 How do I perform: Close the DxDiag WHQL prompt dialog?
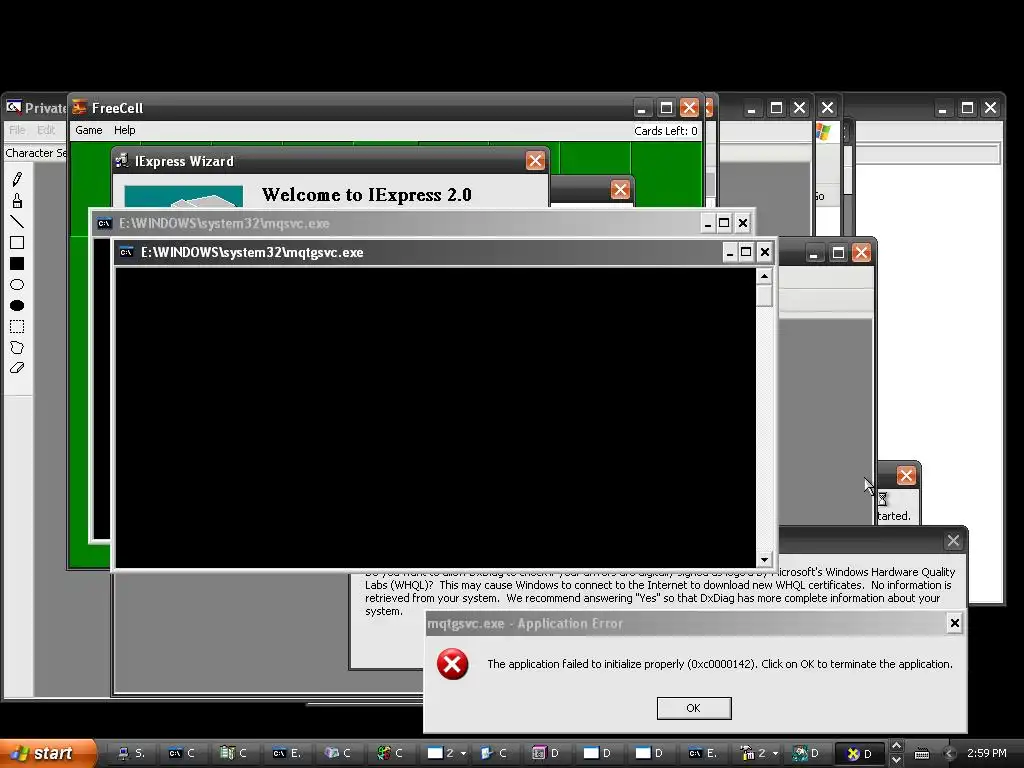(x=953, y=541)
